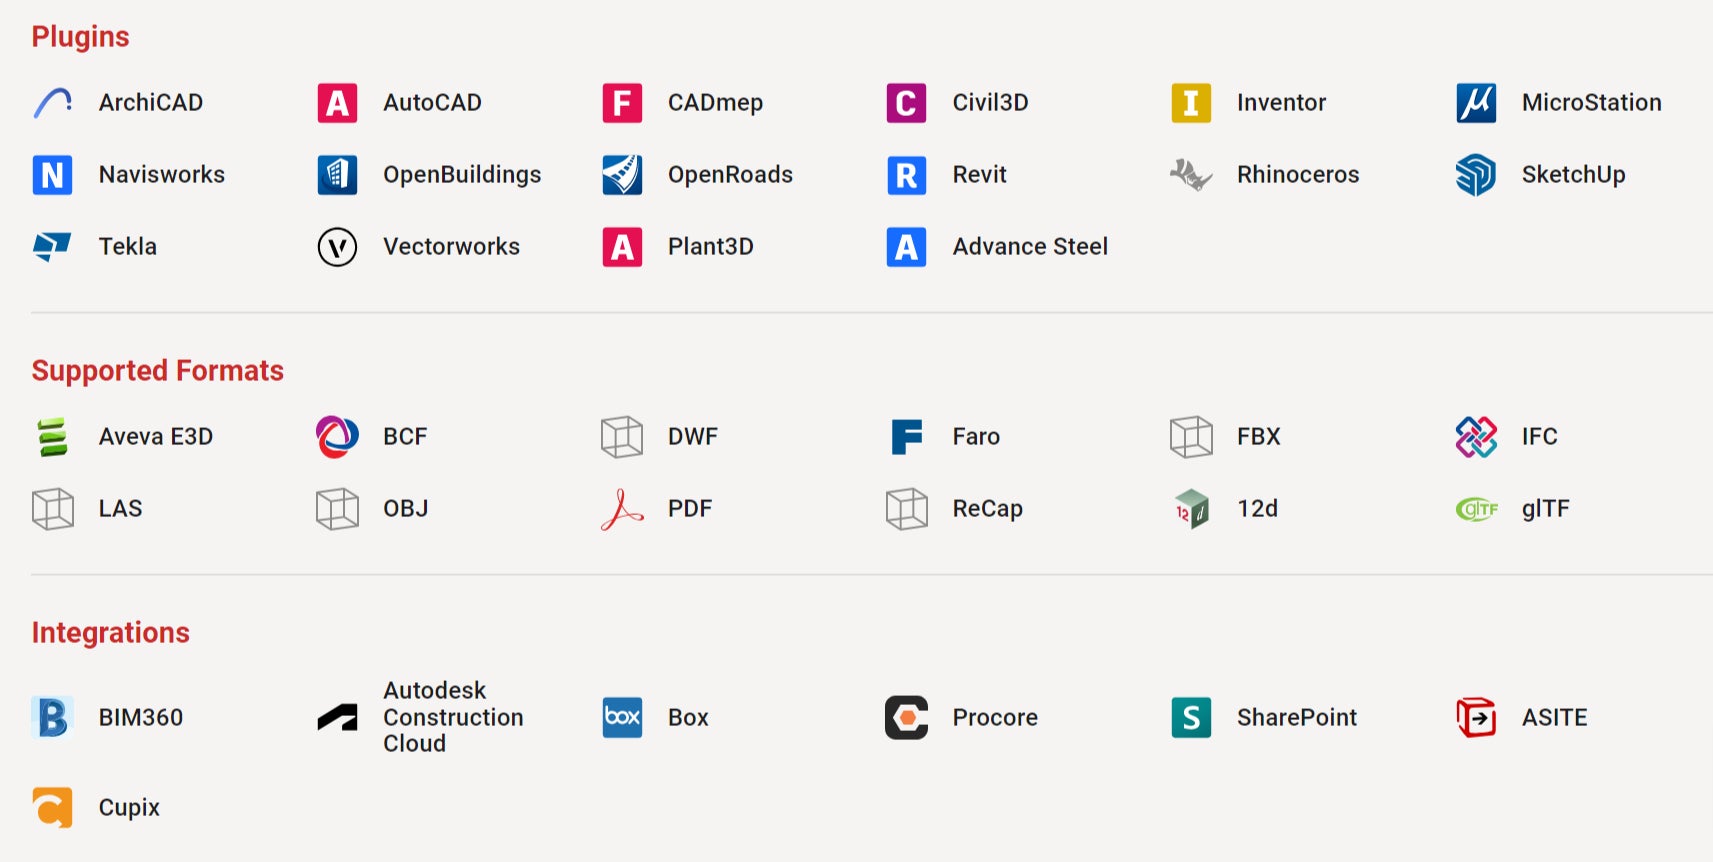1713x862 pixels.
Task: Open the PDF Acrobat icon
Action: click(x=622, y=509)
